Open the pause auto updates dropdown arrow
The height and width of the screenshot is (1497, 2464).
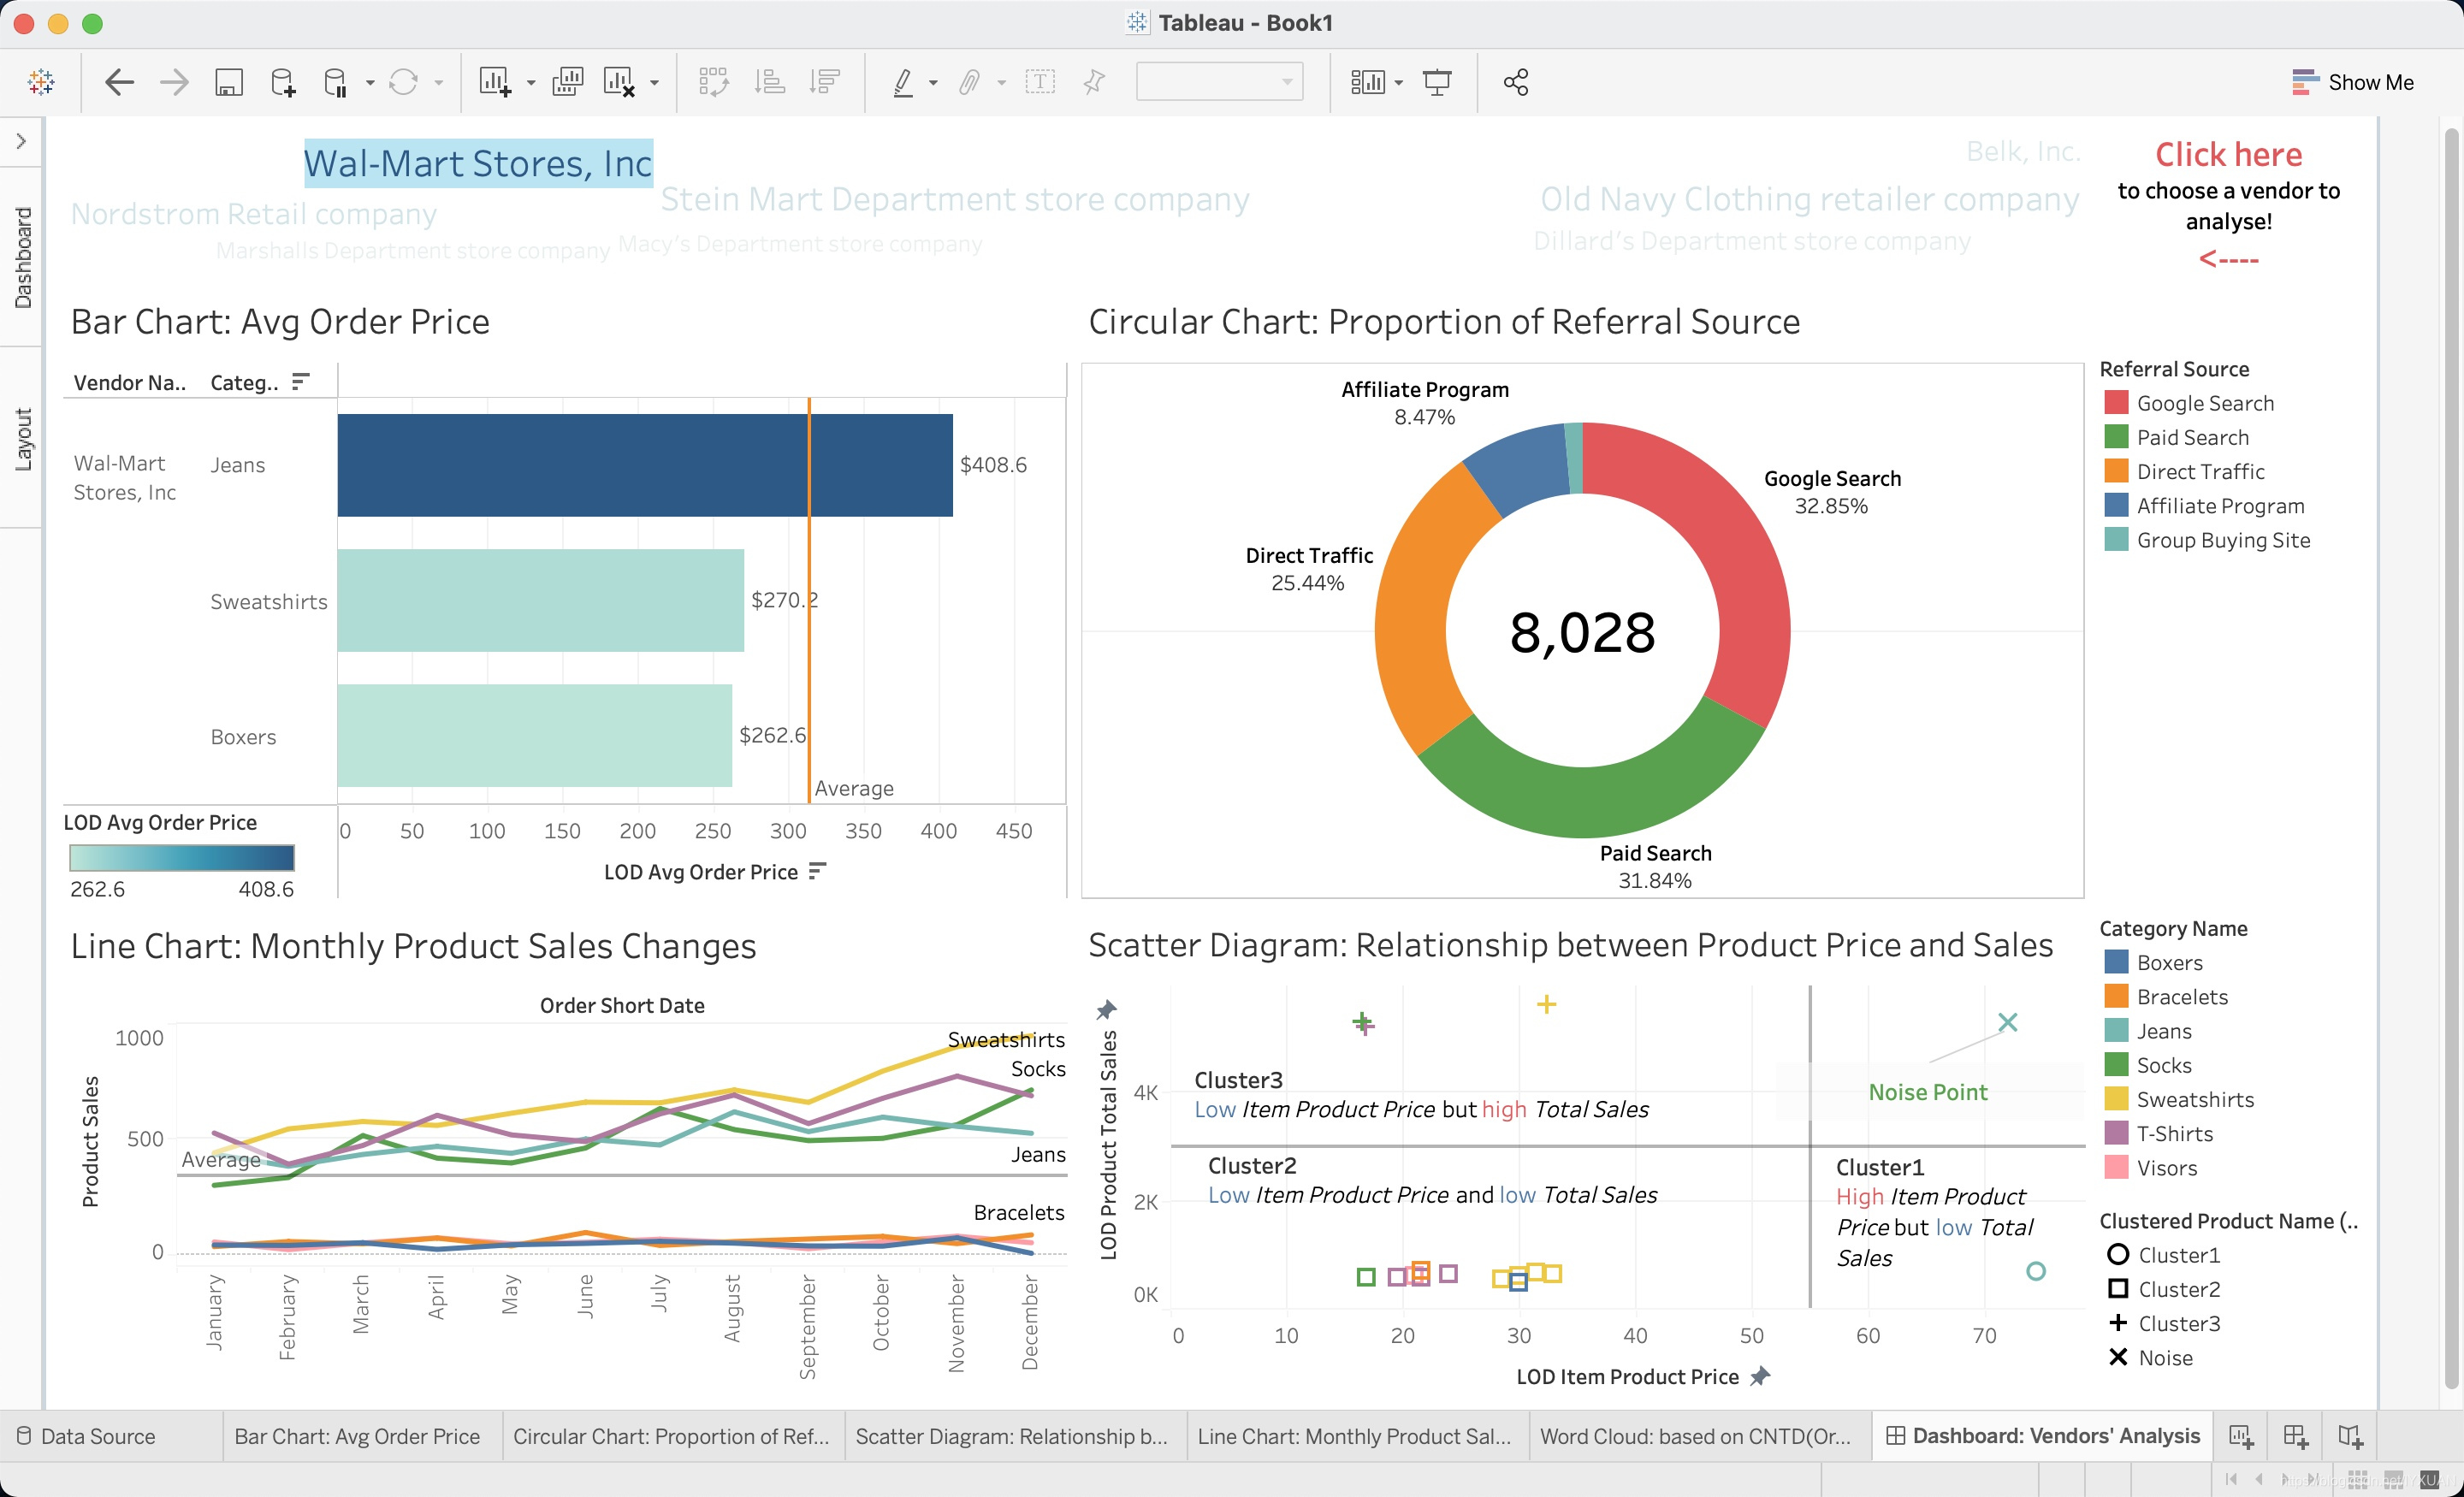click(370, 83)
